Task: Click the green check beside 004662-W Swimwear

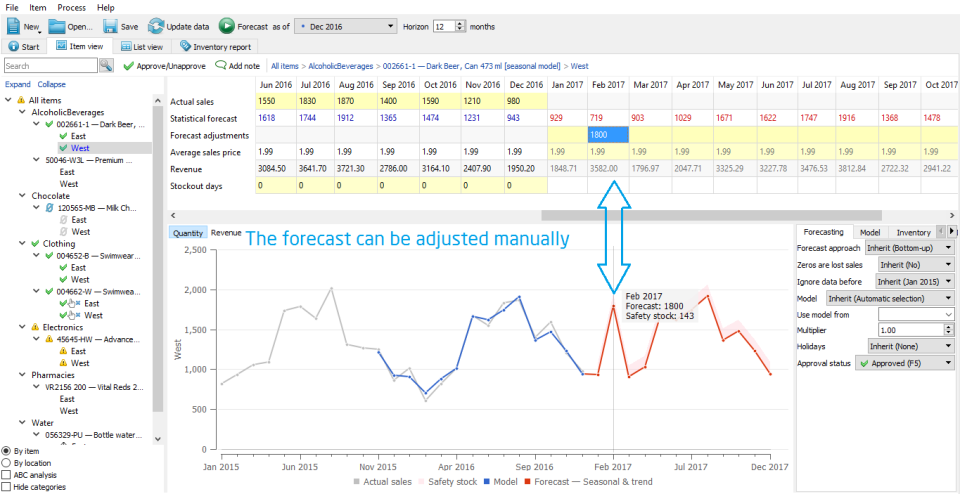Action: coord(50,291)
